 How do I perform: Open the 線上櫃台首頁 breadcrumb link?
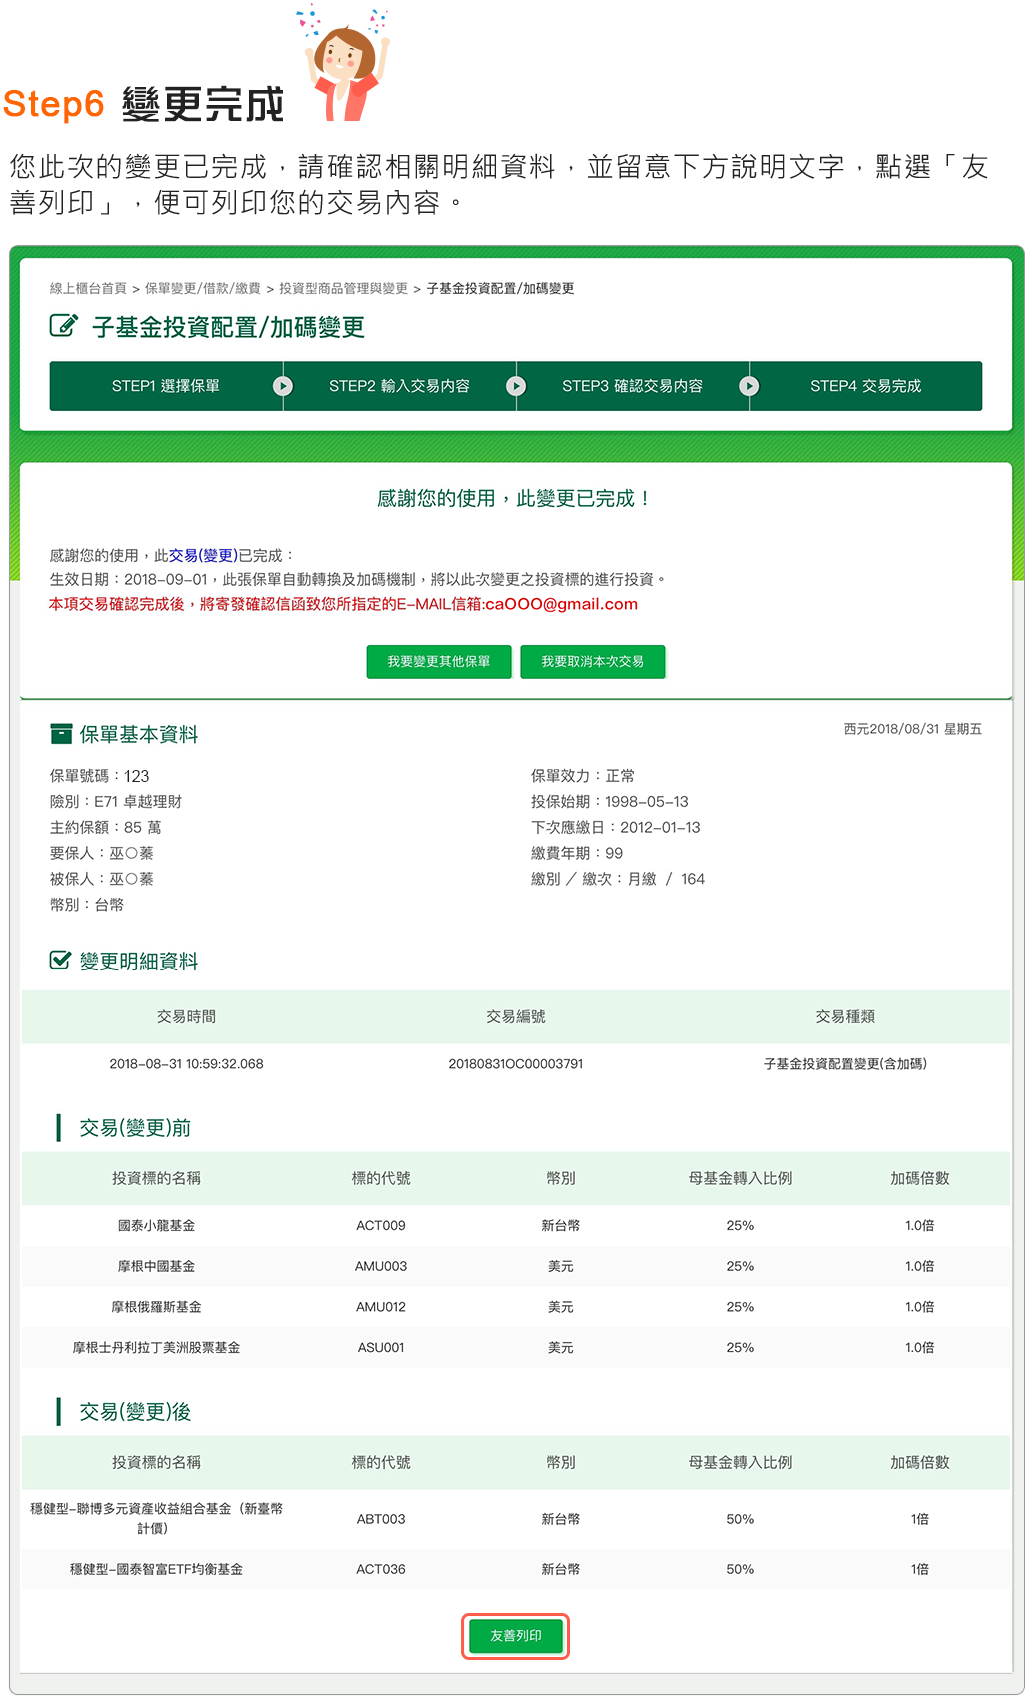point(88,288)
